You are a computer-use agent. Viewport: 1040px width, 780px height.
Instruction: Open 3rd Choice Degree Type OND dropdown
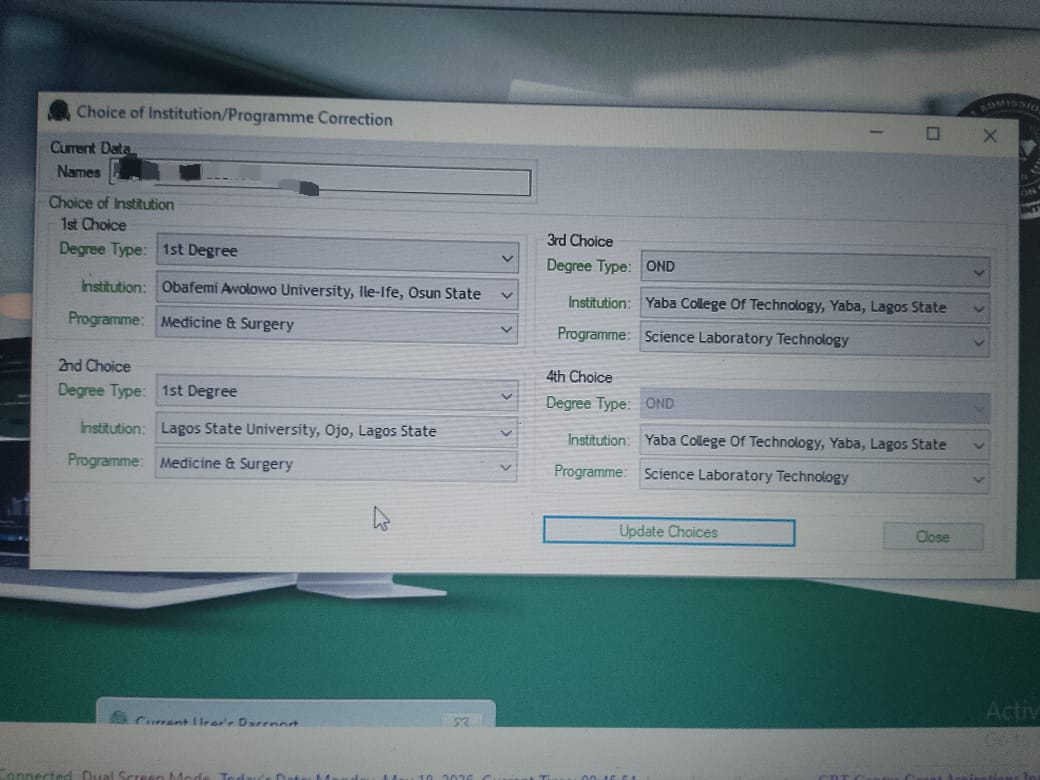[815, 269]
